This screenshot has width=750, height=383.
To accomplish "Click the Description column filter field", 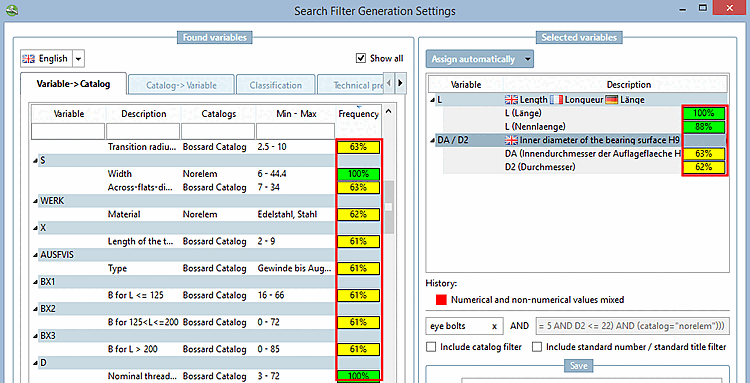I will click(143, 131).
